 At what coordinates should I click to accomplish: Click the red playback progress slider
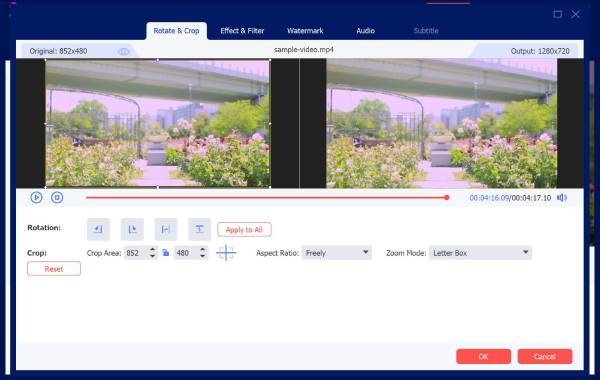coord(267,197)
